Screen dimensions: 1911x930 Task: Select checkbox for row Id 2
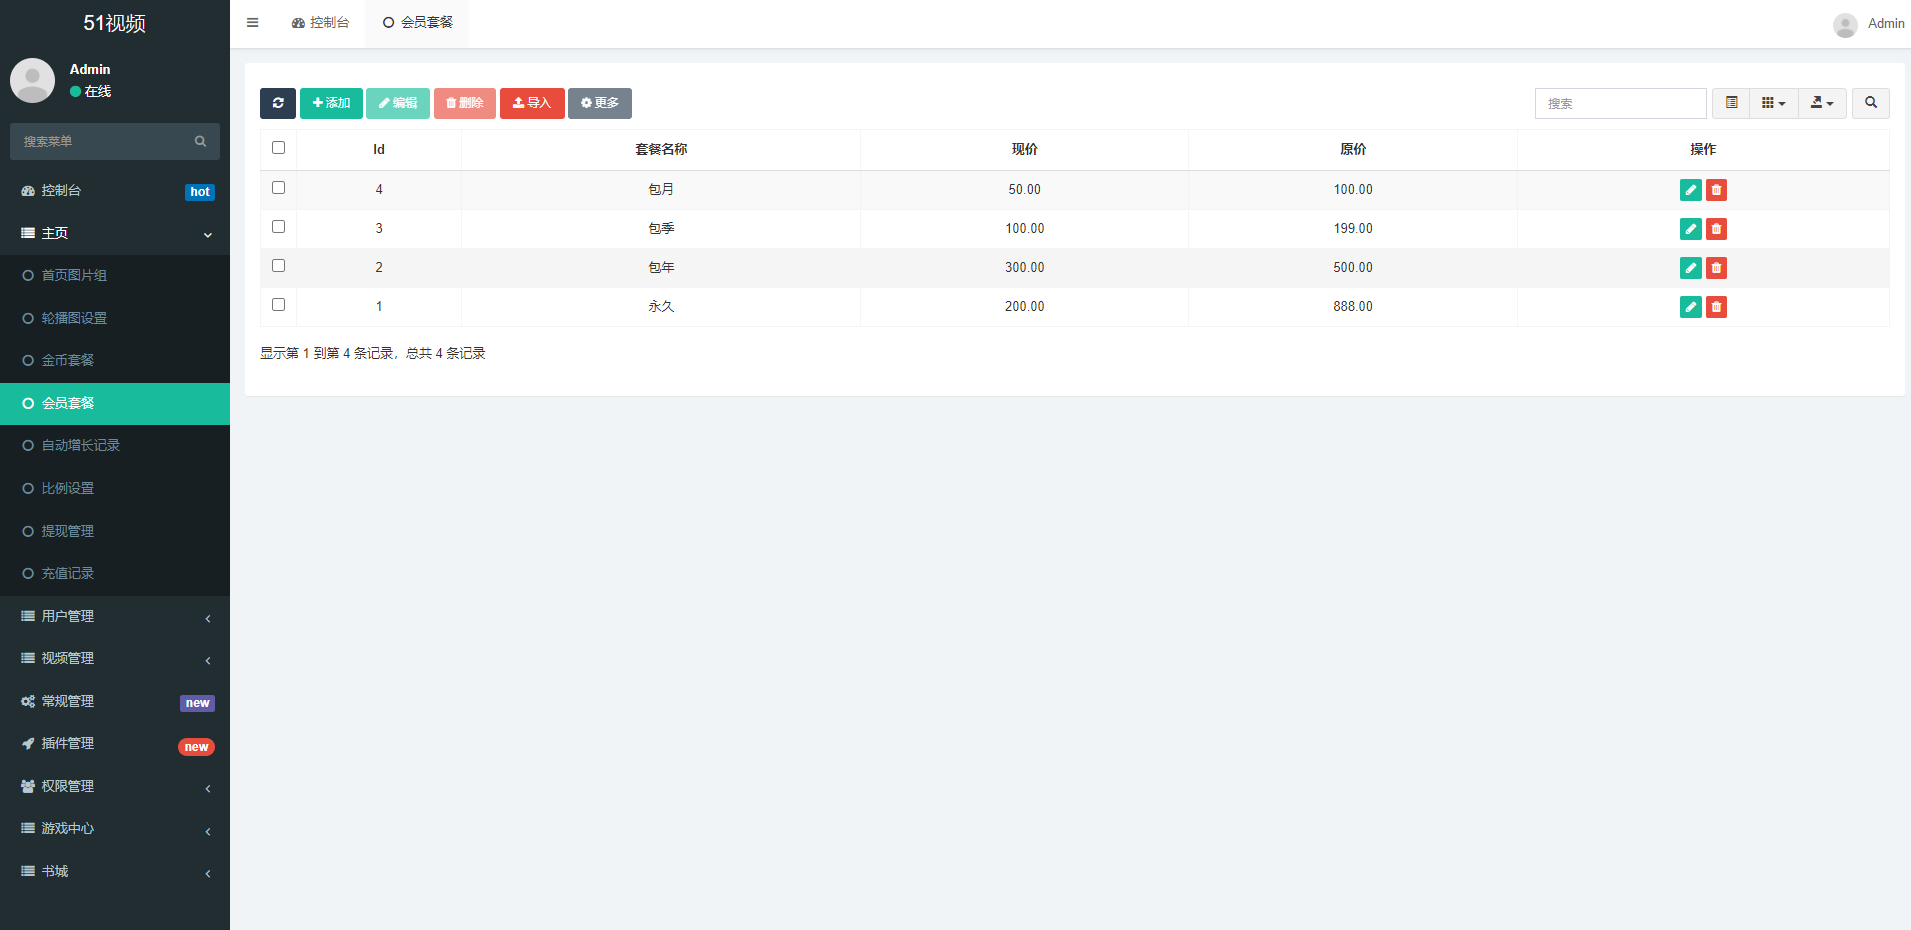[x=279, y=266]
